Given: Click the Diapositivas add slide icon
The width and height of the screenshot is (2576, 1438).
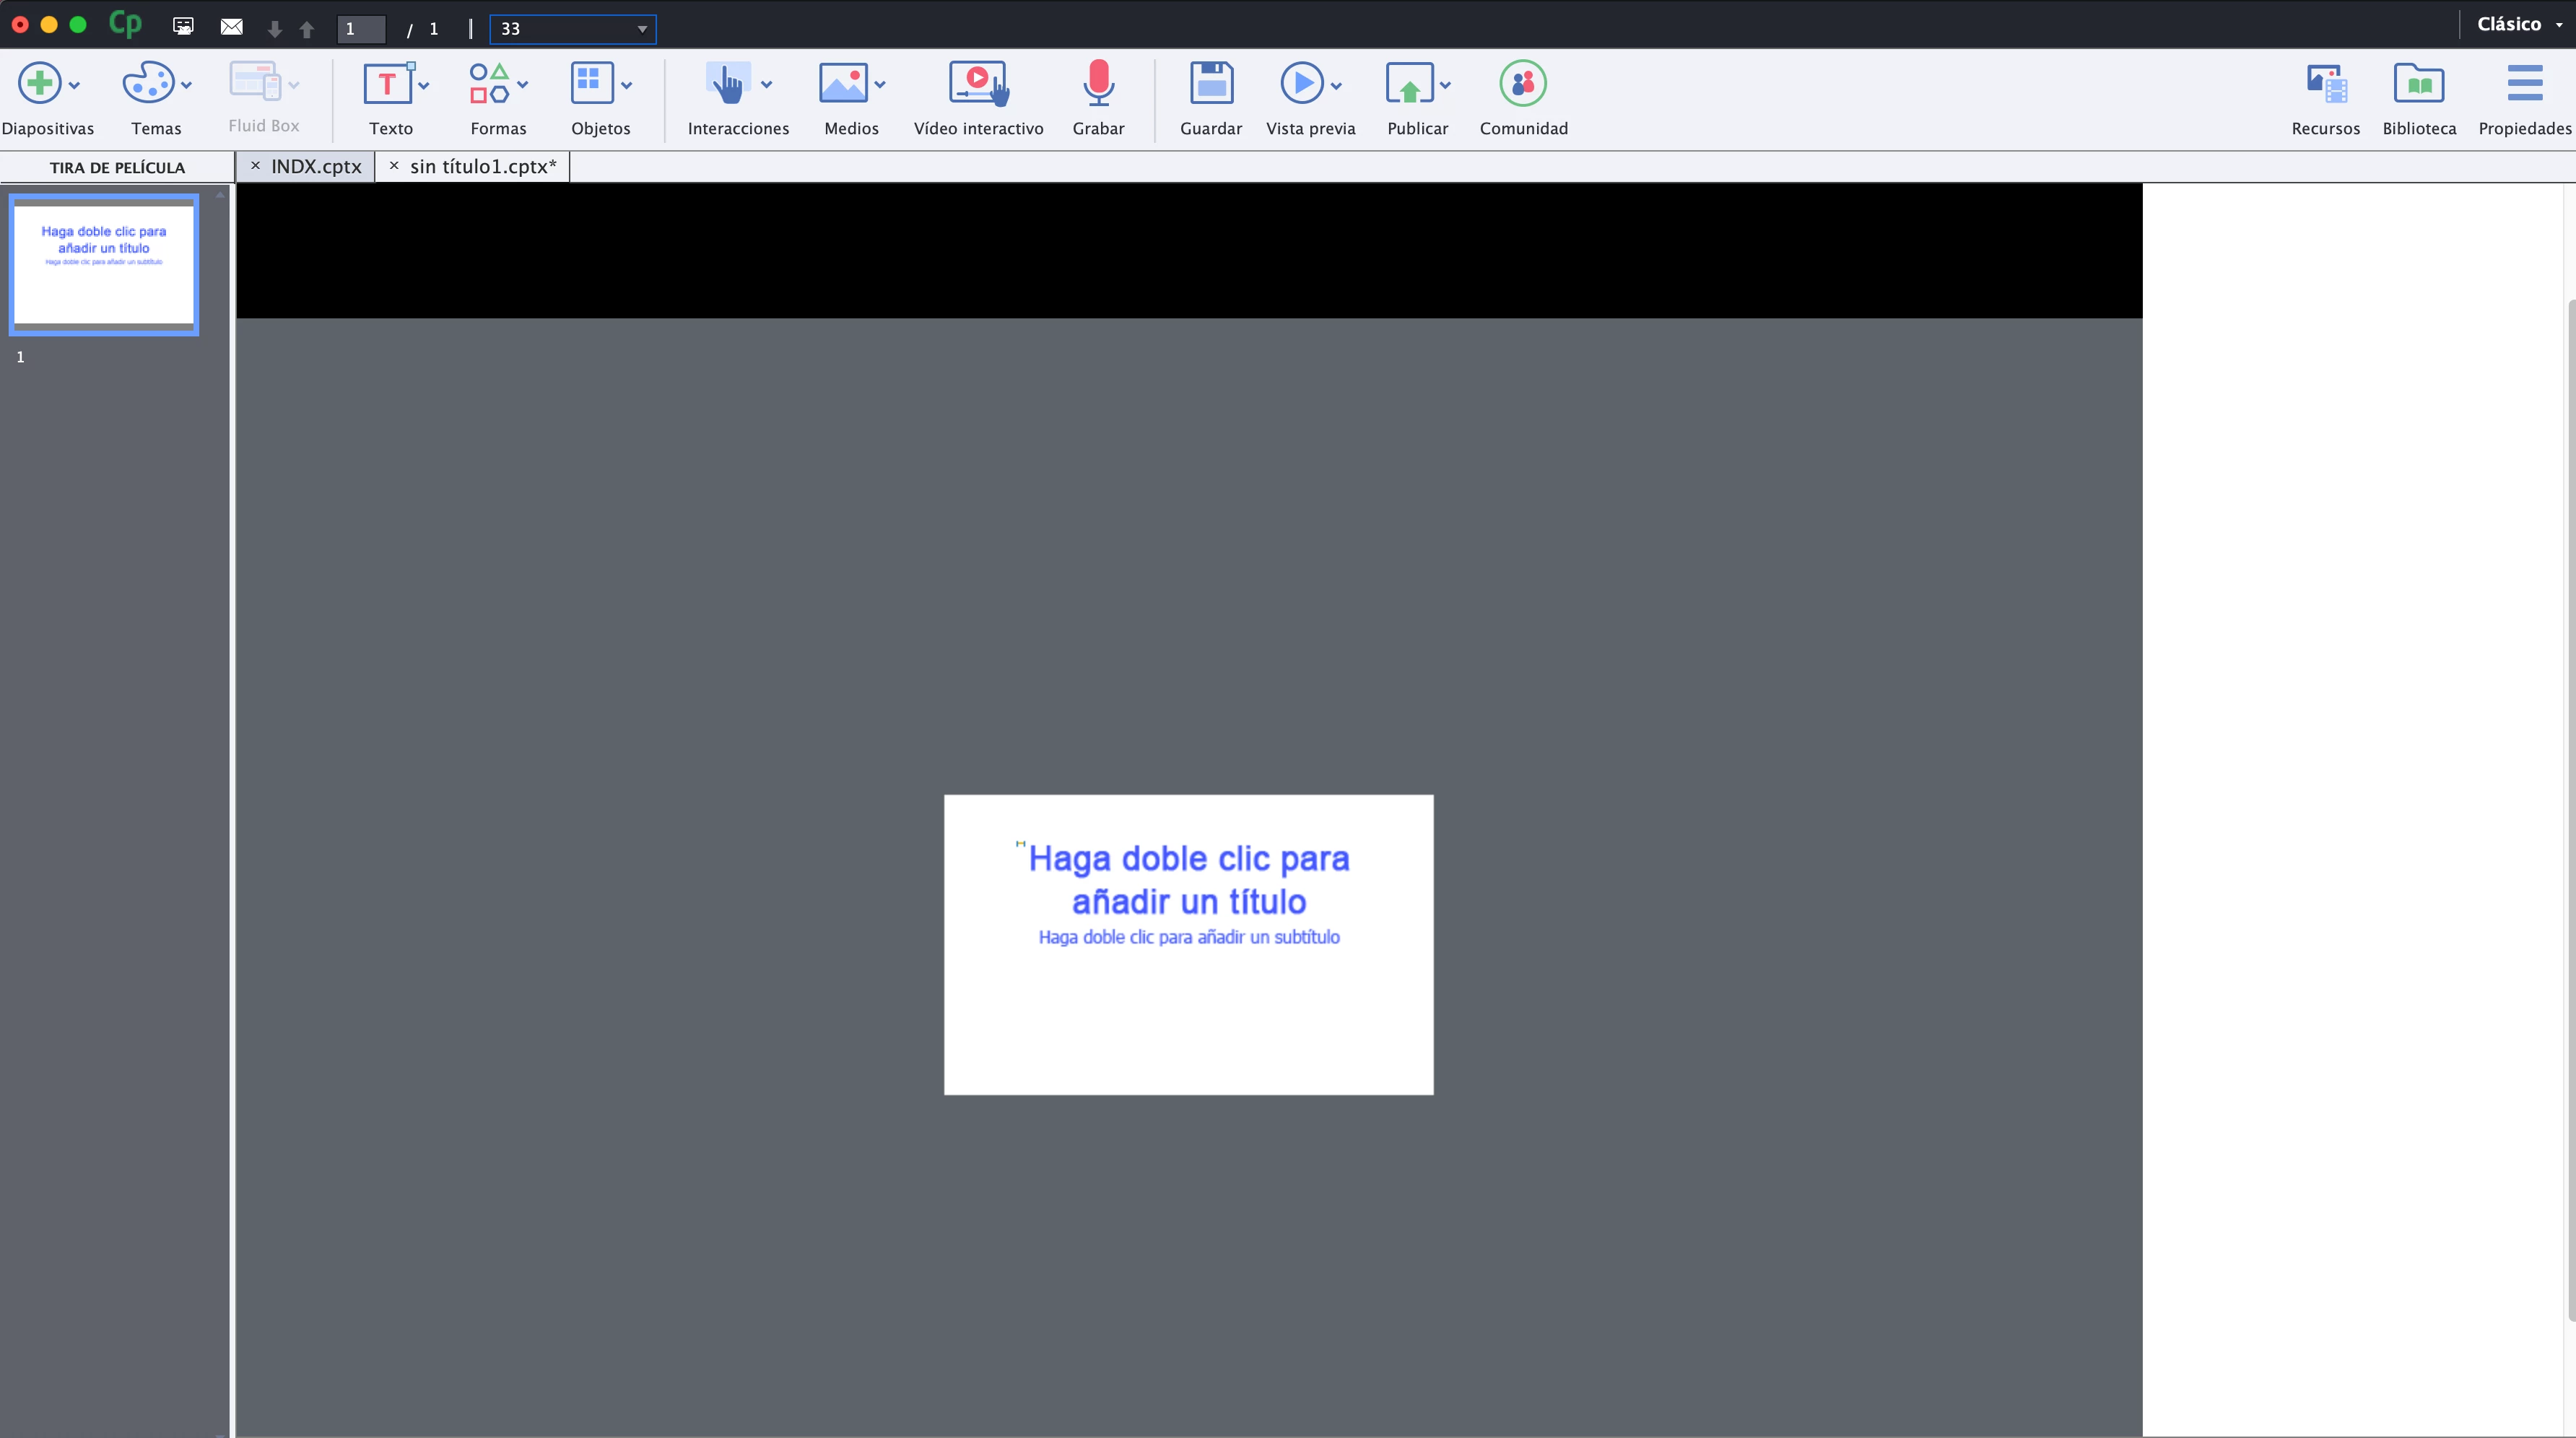Looking at the screenshot, I should click(x=40, y=83).
